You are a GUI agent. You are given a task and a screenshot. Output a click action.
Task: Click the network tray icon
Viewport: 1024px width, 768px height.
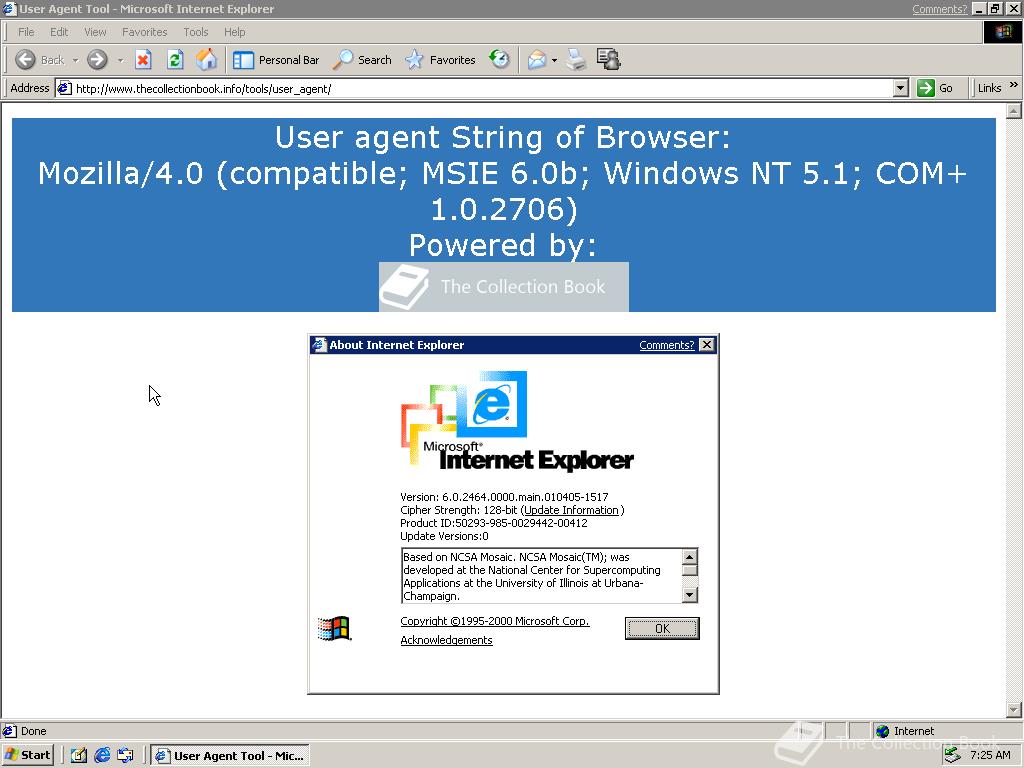[952, 755]
